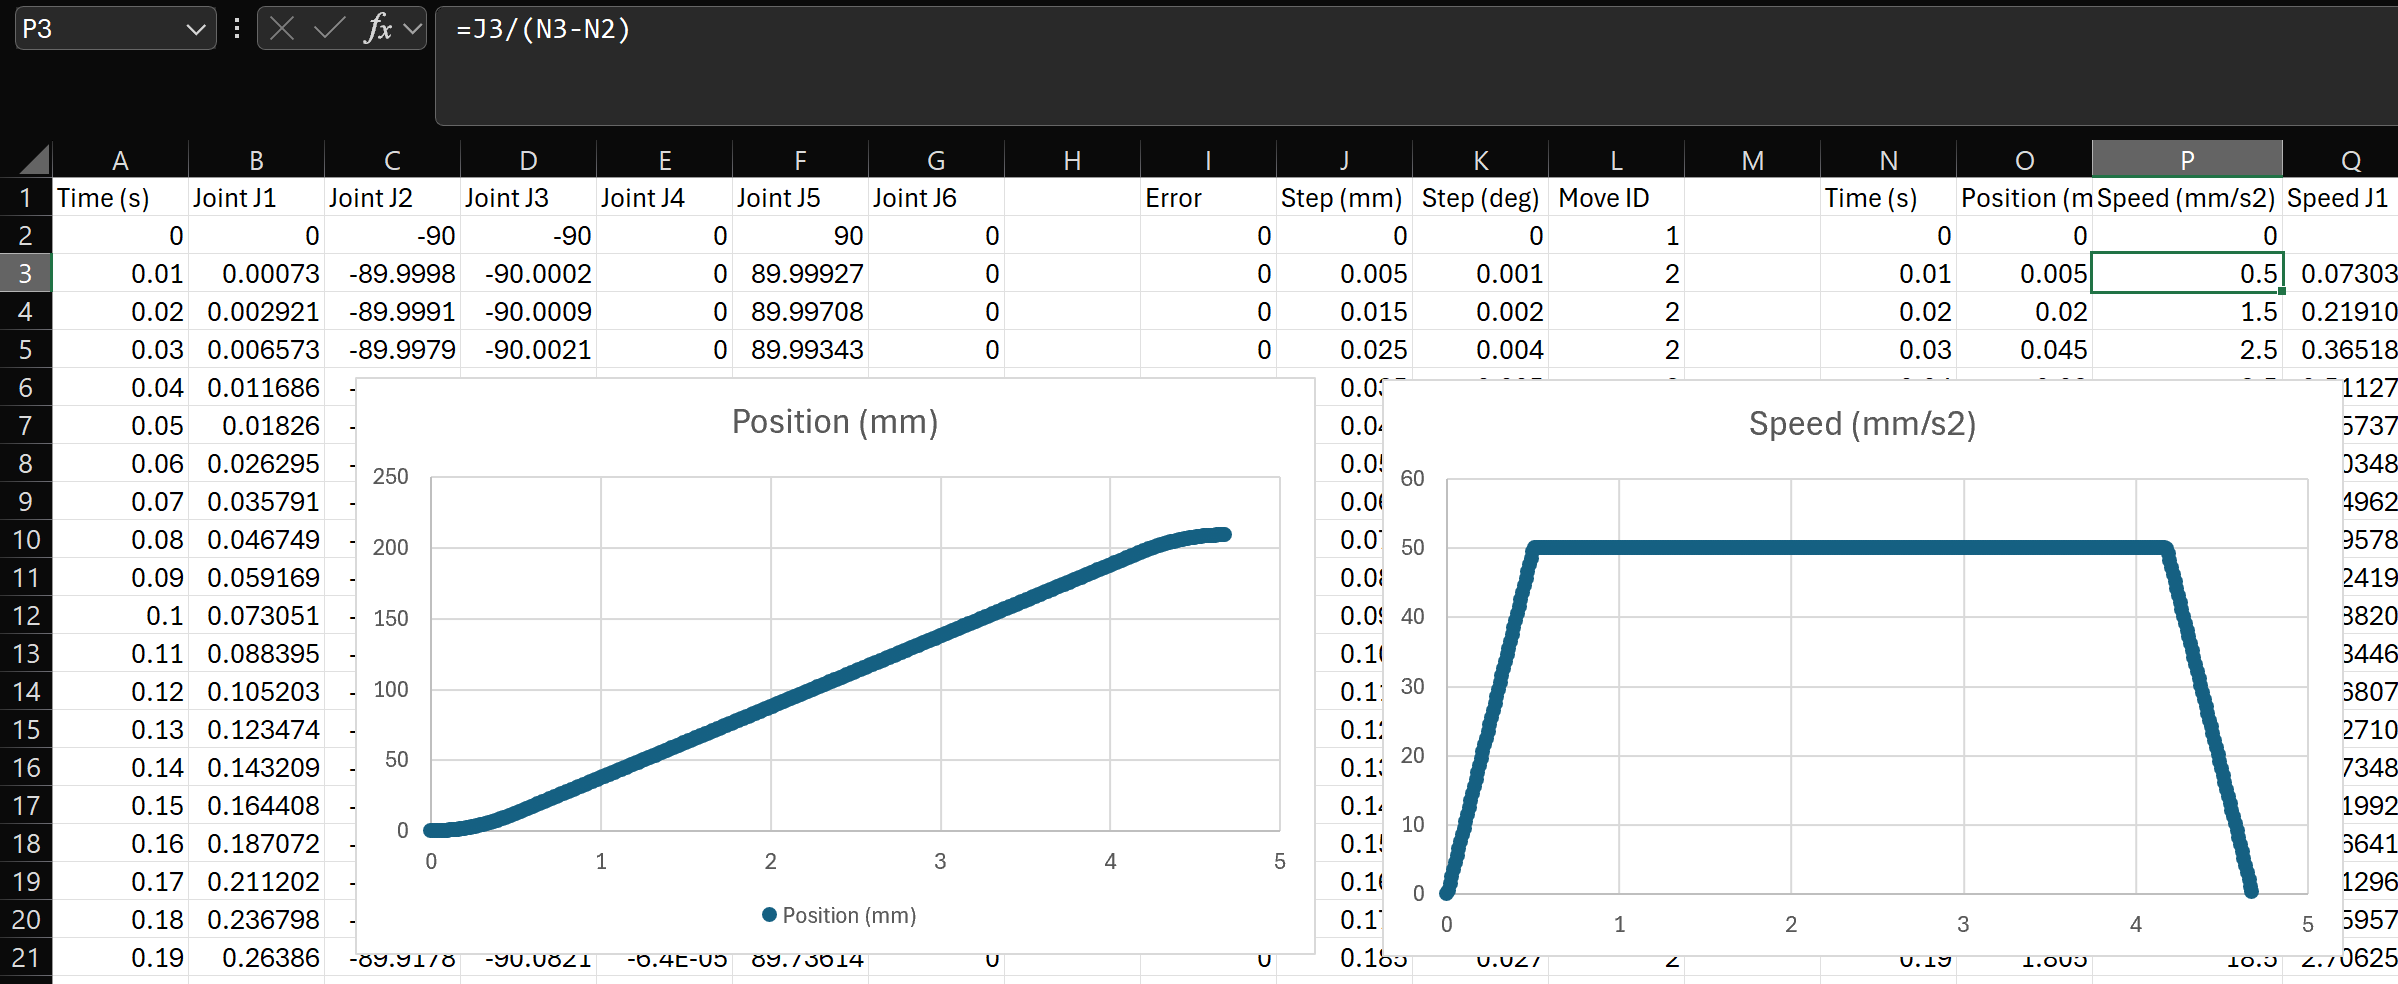This screenshot has width=2398, height=984.
Task: Click the Position (mm) legend marker
Action: coord(769,915)
